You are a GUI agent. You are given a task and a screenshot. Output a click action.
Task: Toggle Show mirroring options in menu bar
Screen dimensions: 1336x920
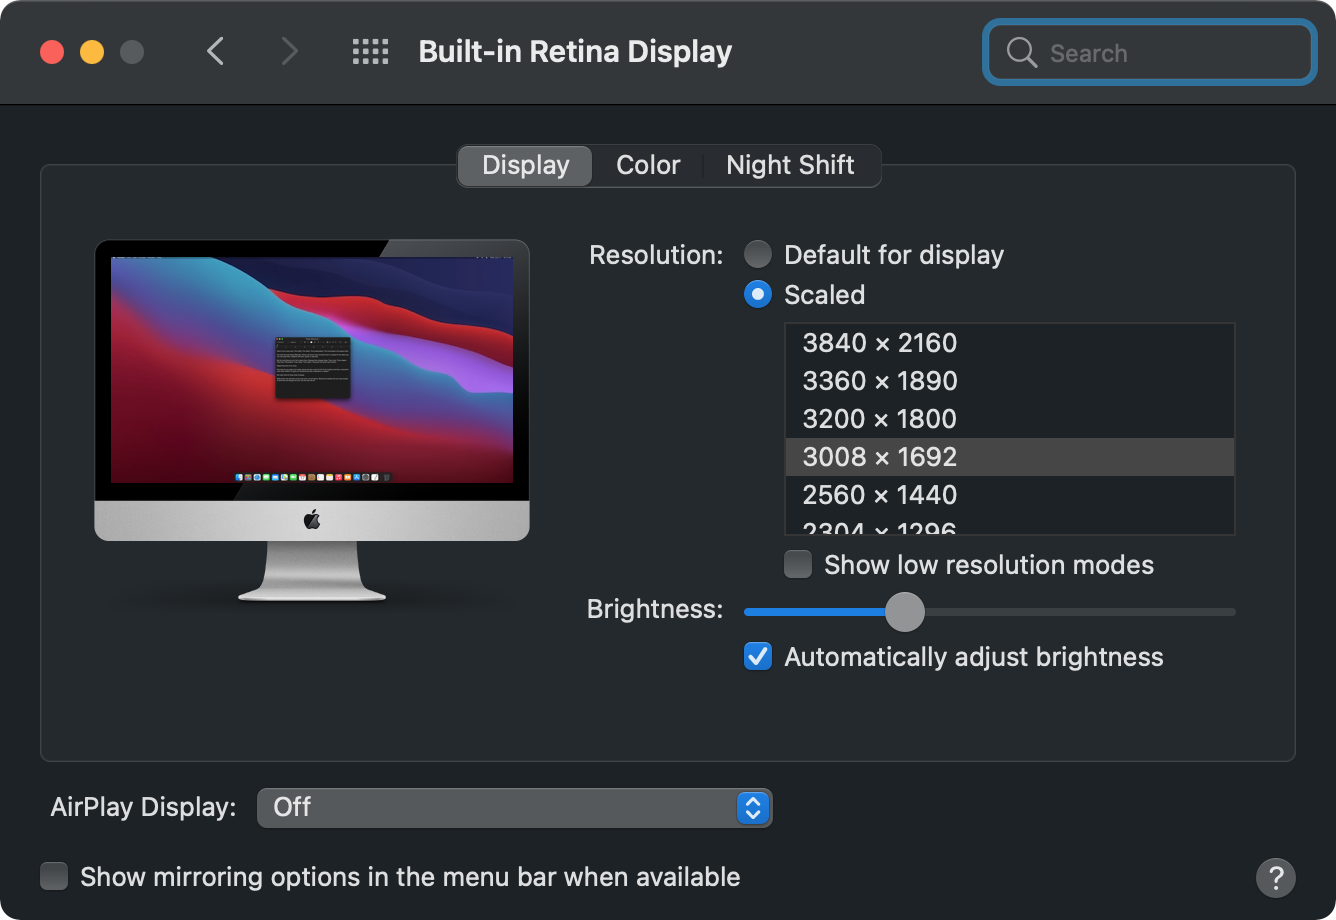(54, 877)
